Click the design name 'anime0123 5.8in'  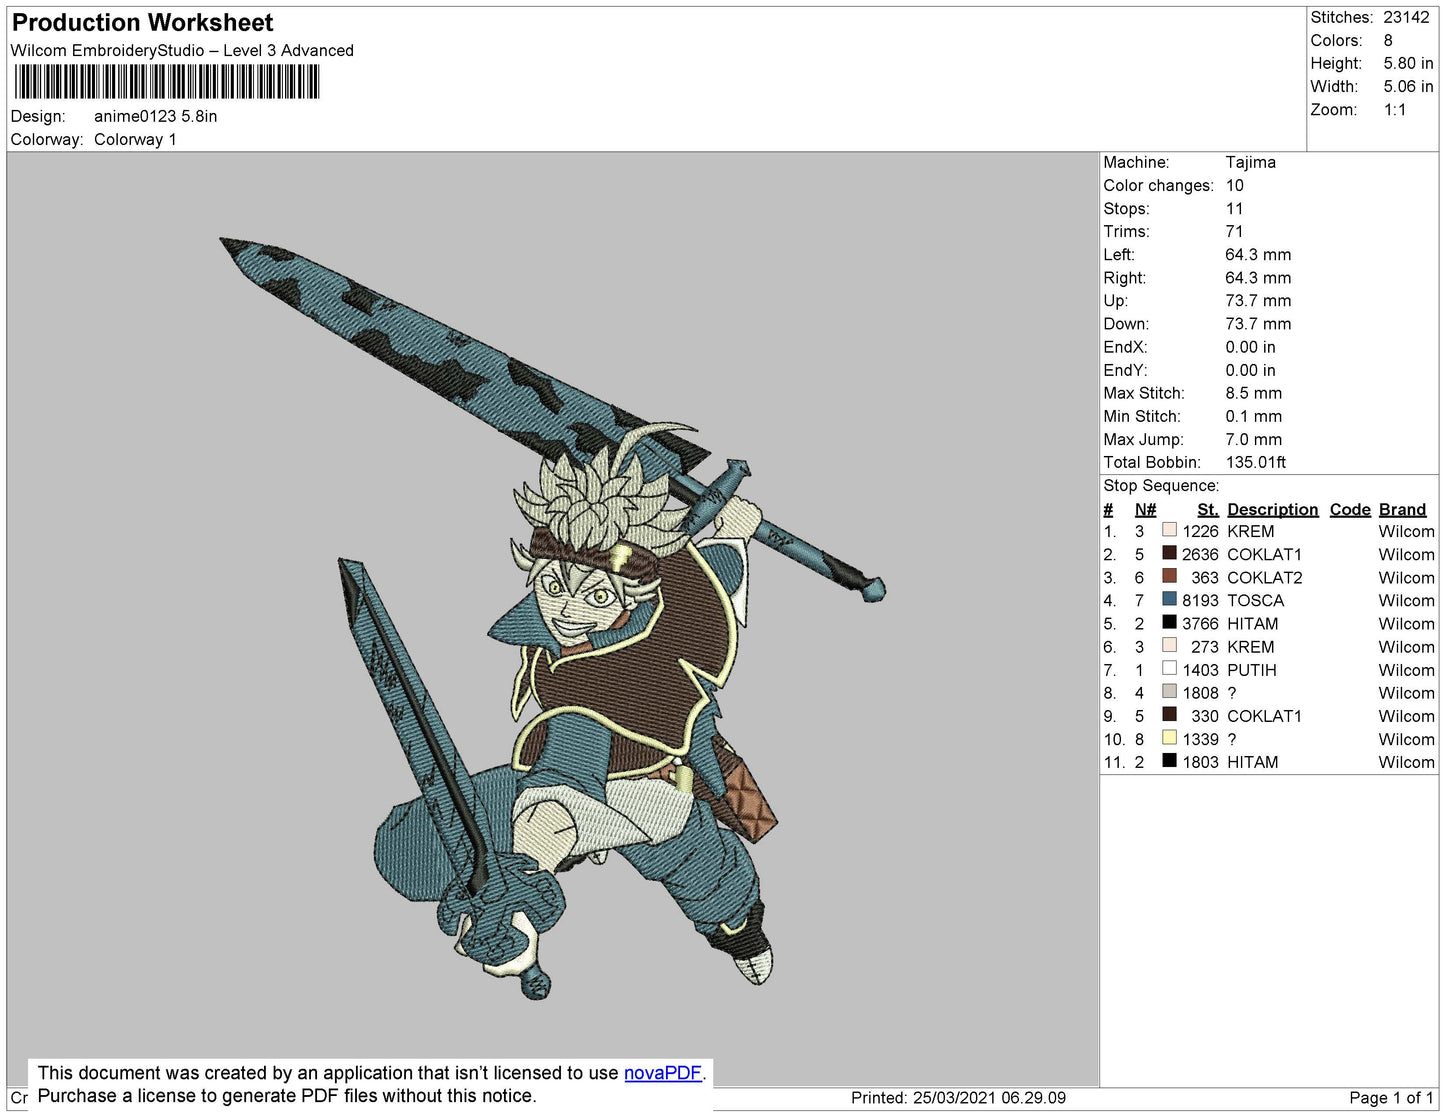coord(155,116)
